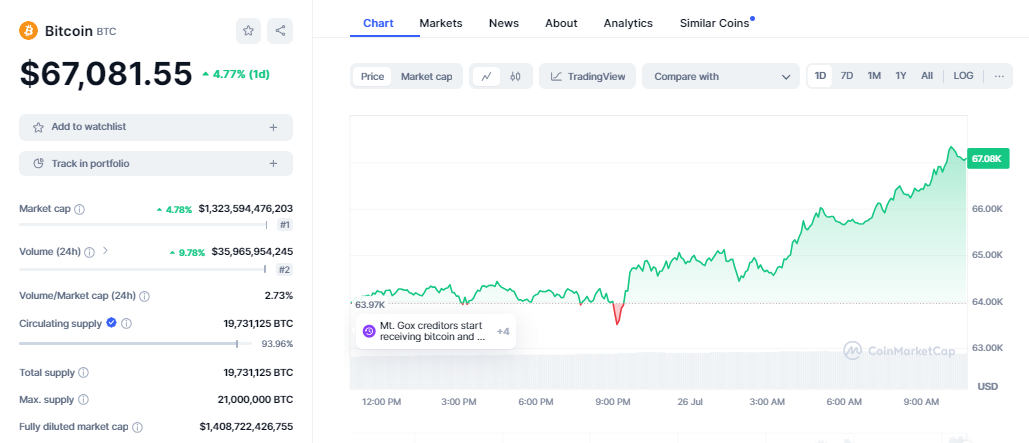Open the Market cap info icon
1029x443 pixels.
[x=79, y=209]
